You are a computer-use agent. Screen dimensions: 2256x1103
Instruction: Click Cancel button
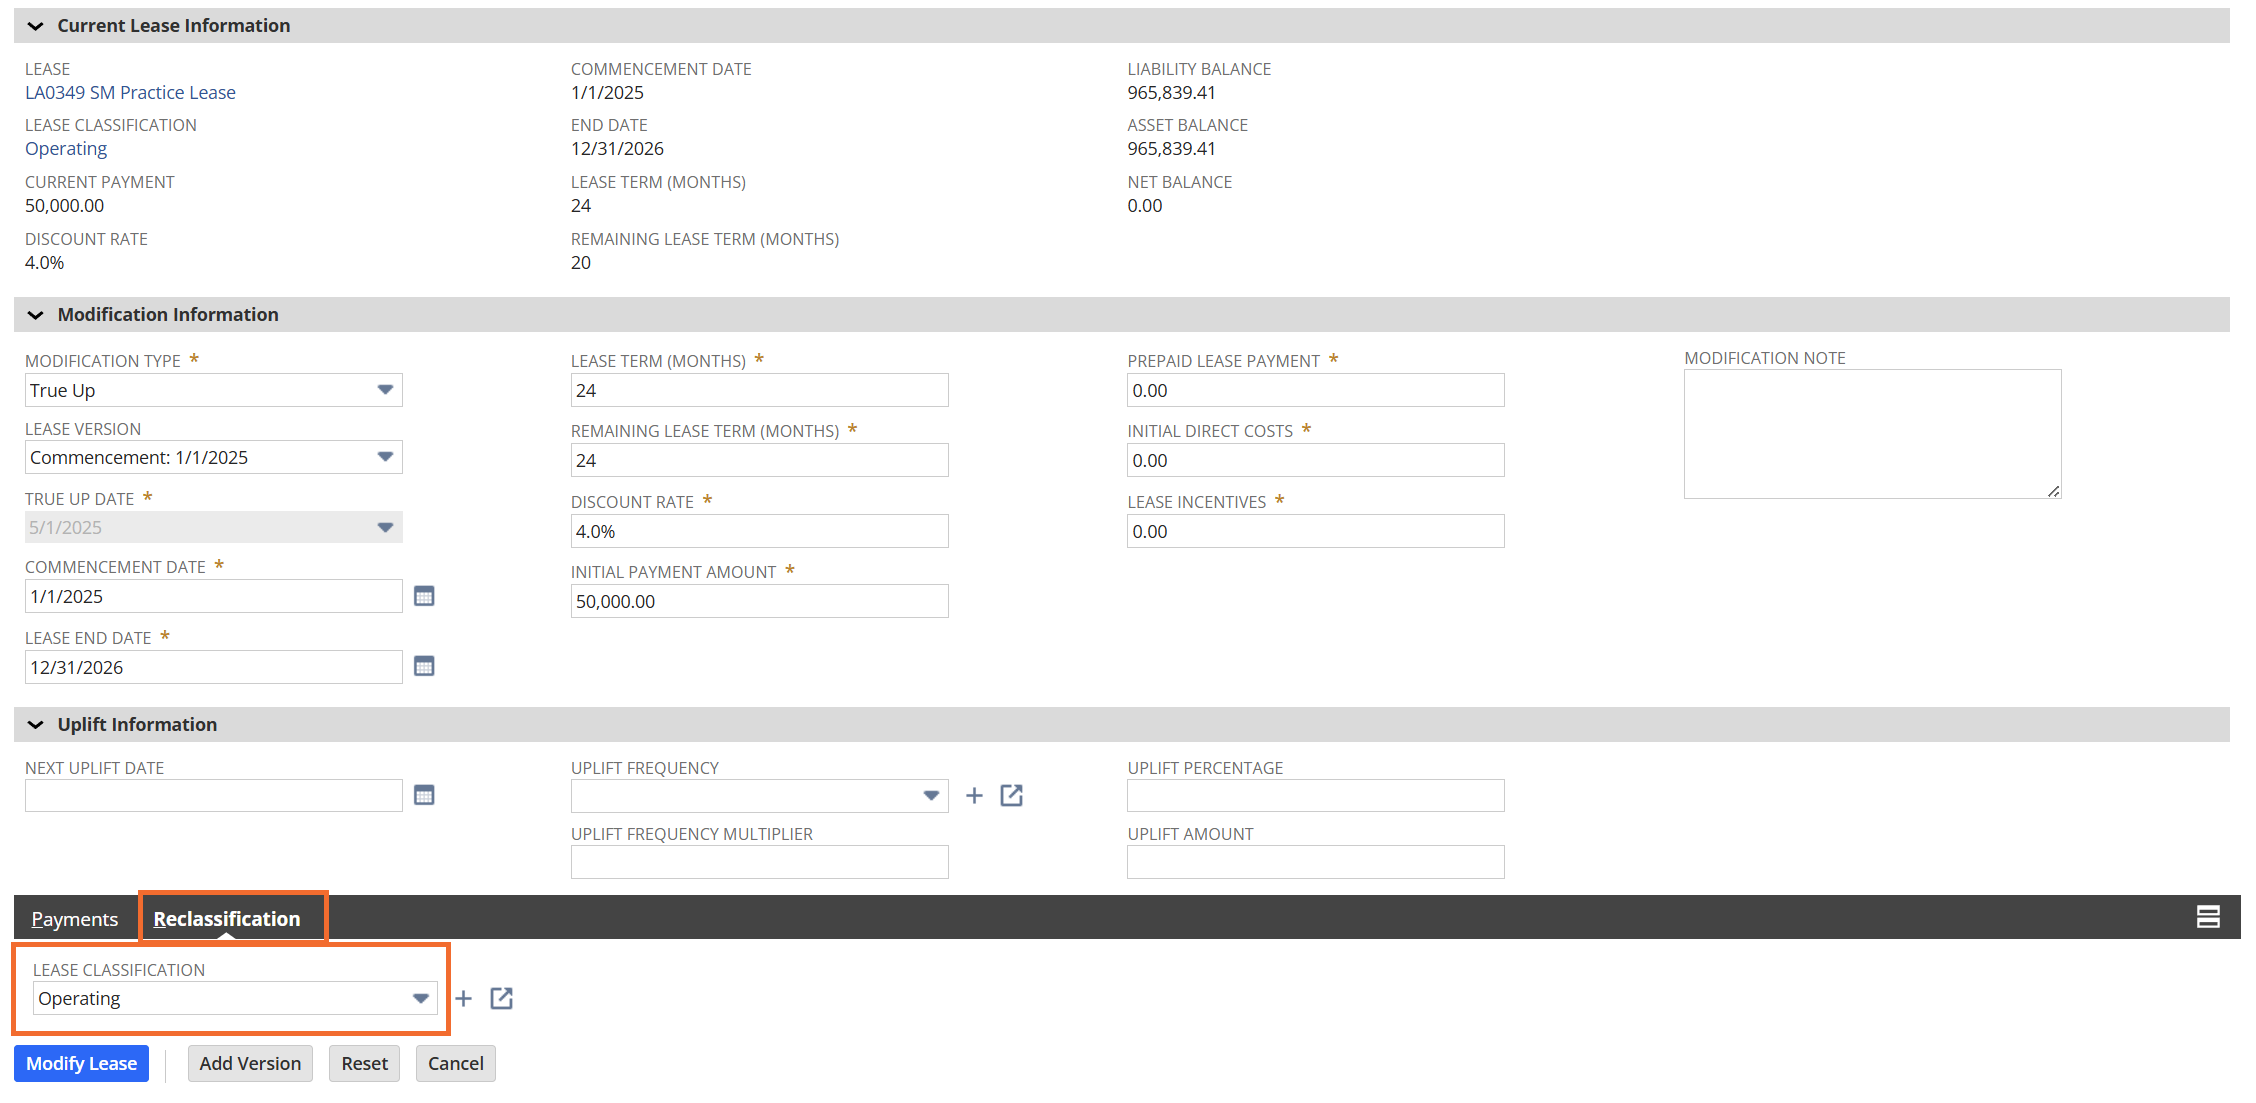click(x=456, y=1063)
